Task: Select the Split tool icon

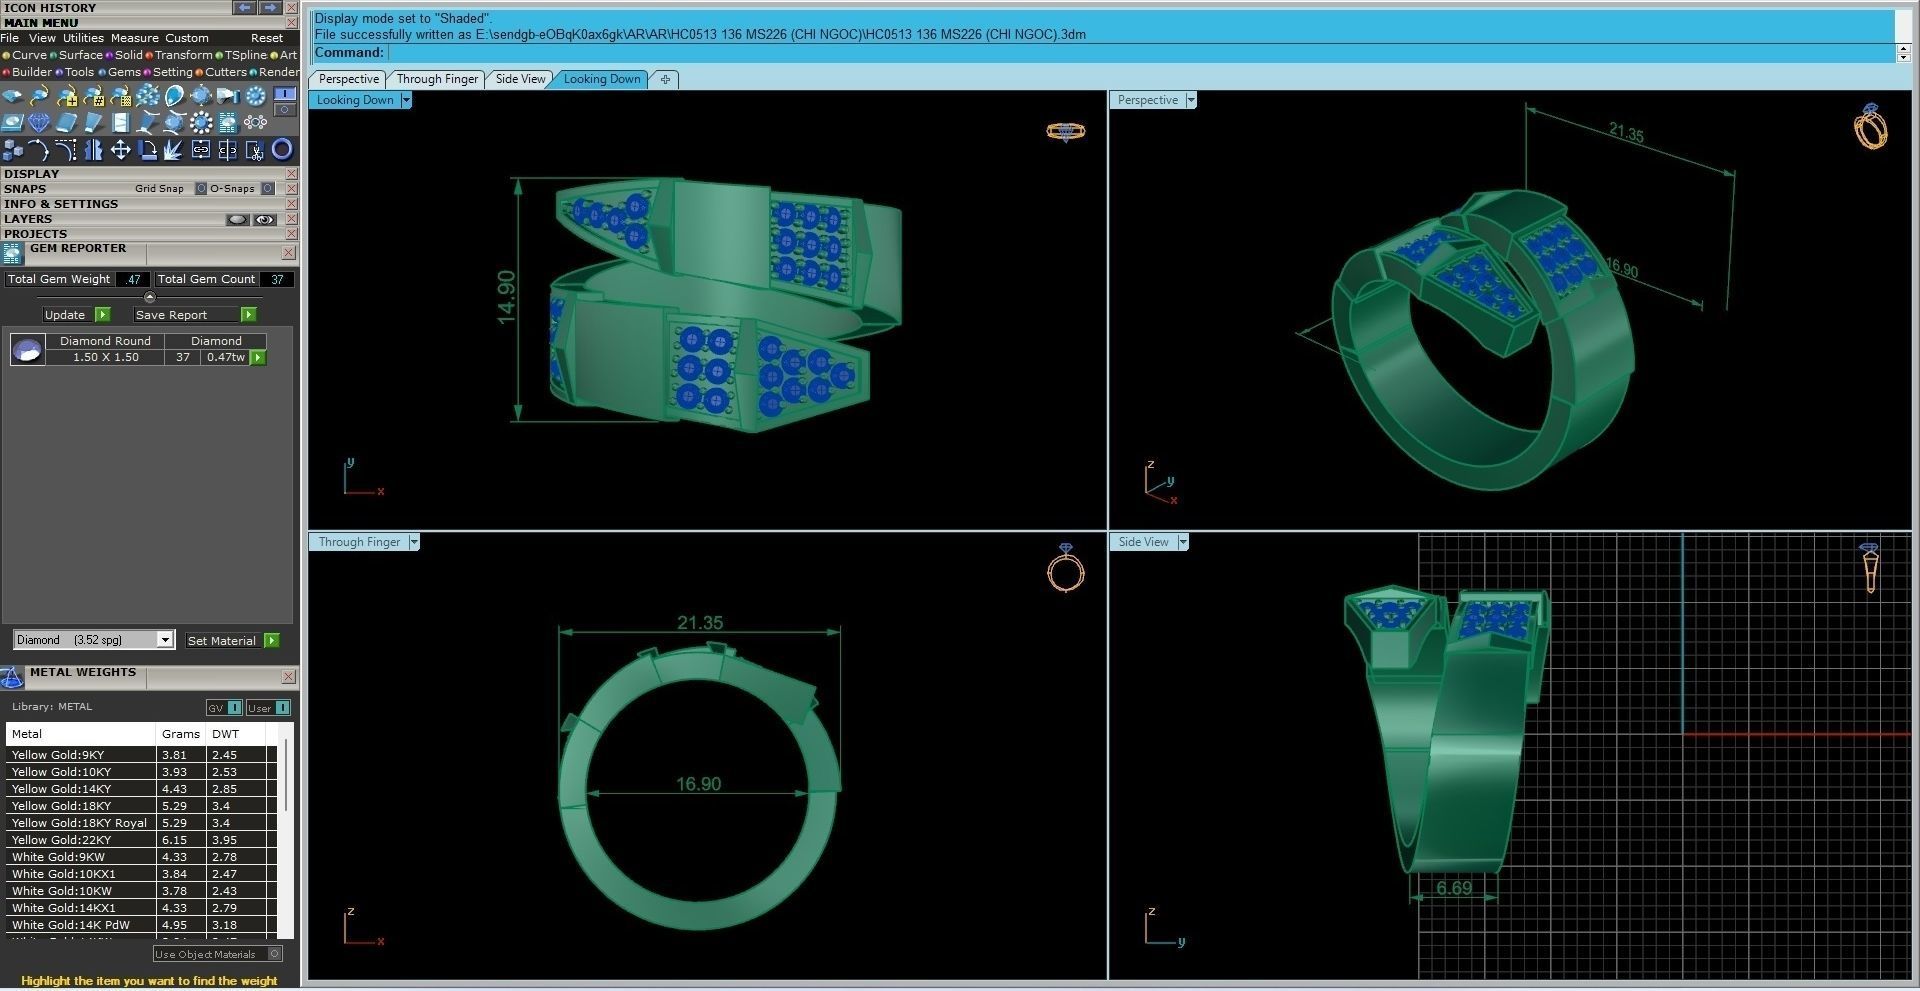Action: pyautogui.click(x=228, y=150)
